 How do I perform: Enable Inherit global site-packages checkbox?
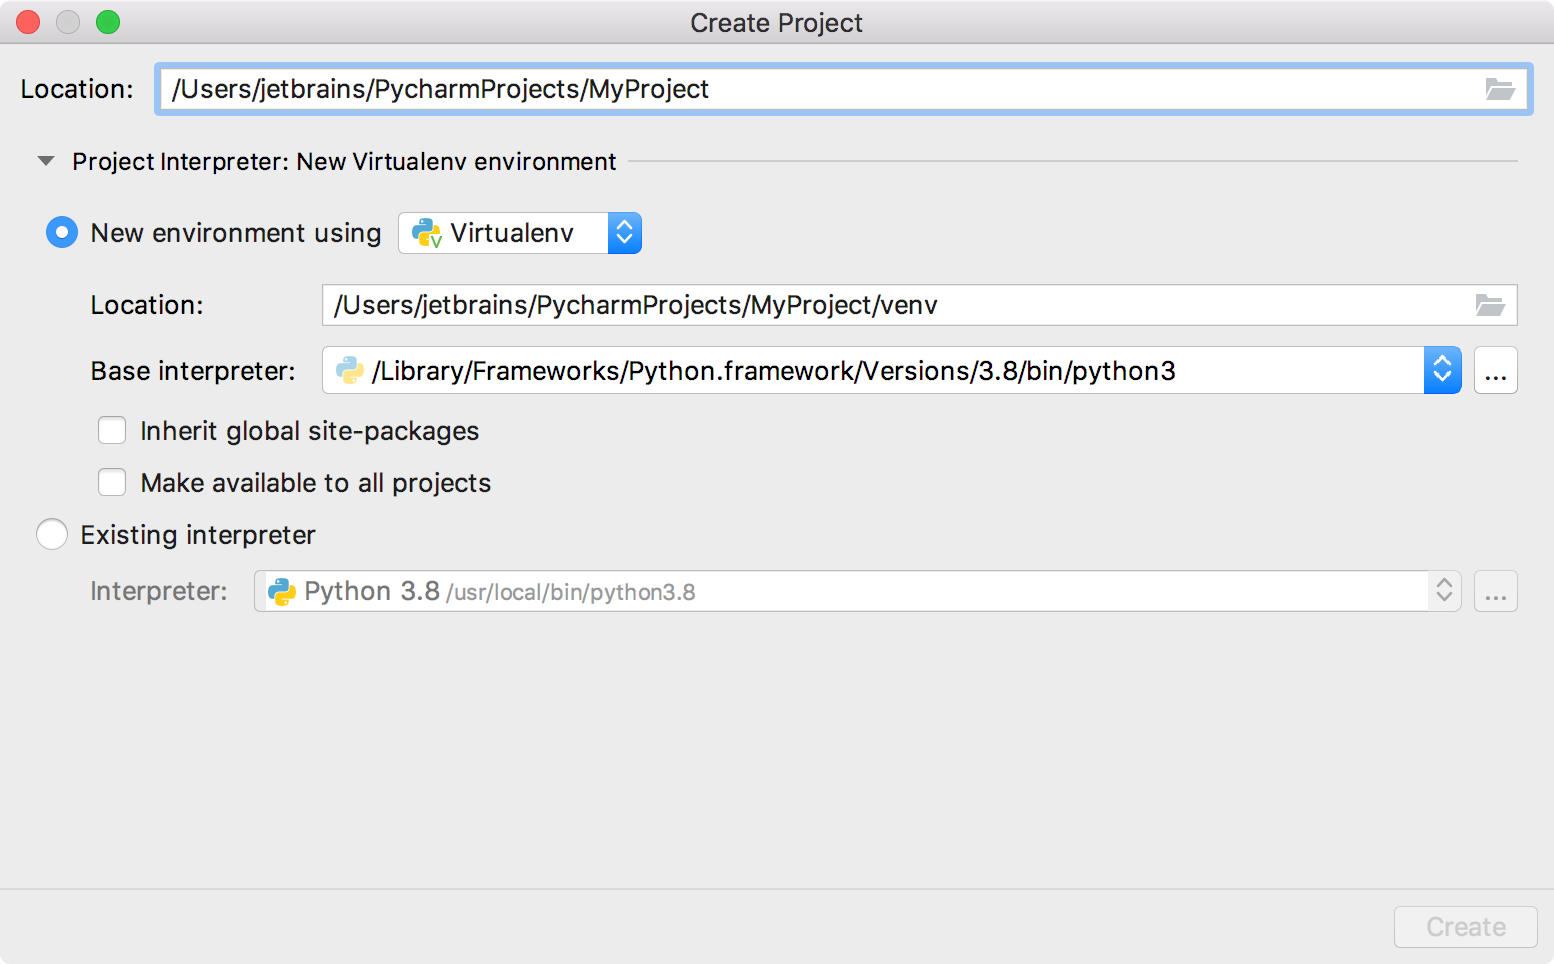pyautogui.click(x=112, y=430)
